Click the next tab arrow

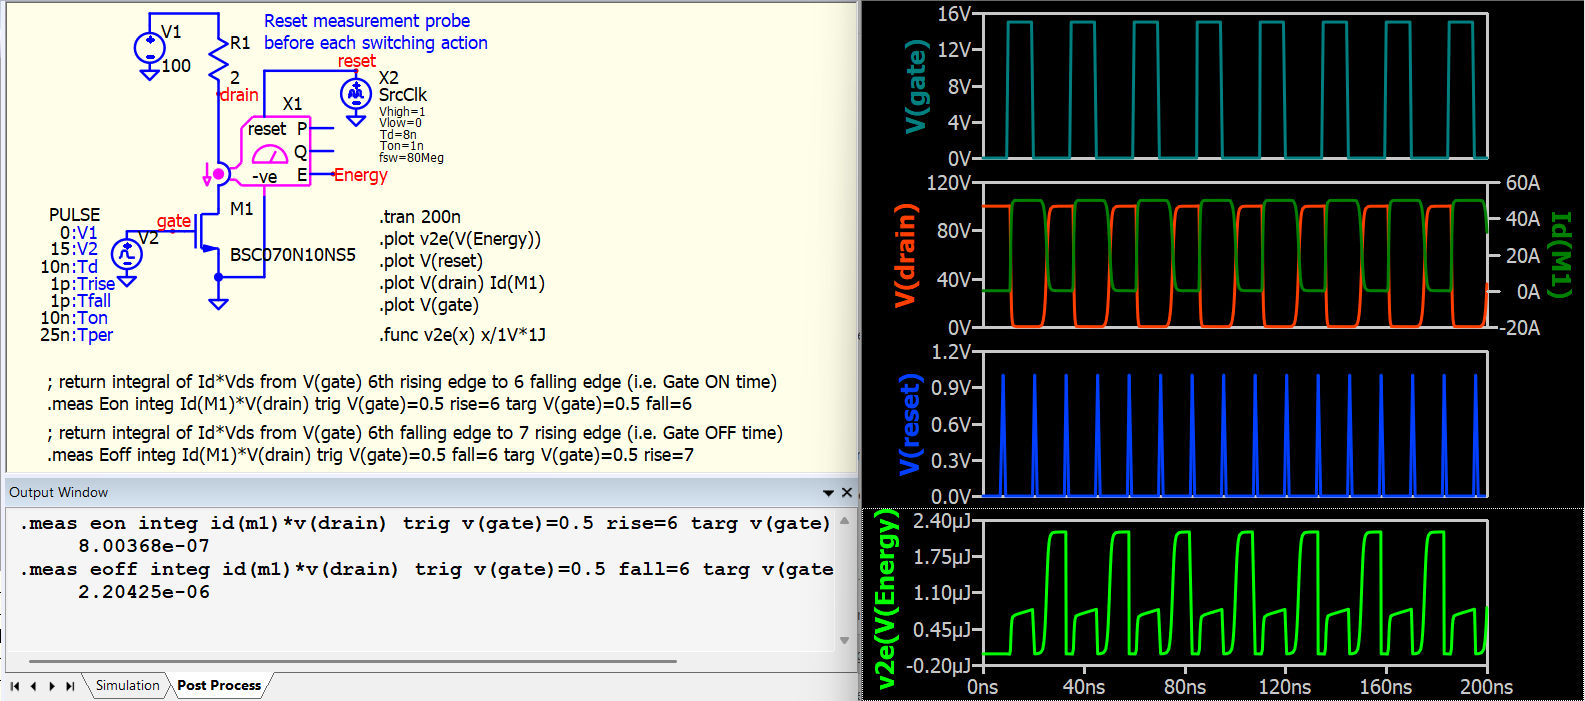52,686
